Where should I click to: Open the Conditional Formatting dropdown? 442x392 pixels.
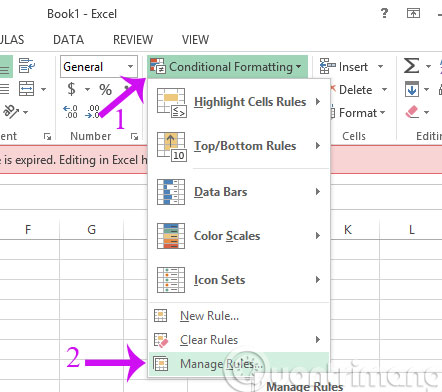coord(227,67)
